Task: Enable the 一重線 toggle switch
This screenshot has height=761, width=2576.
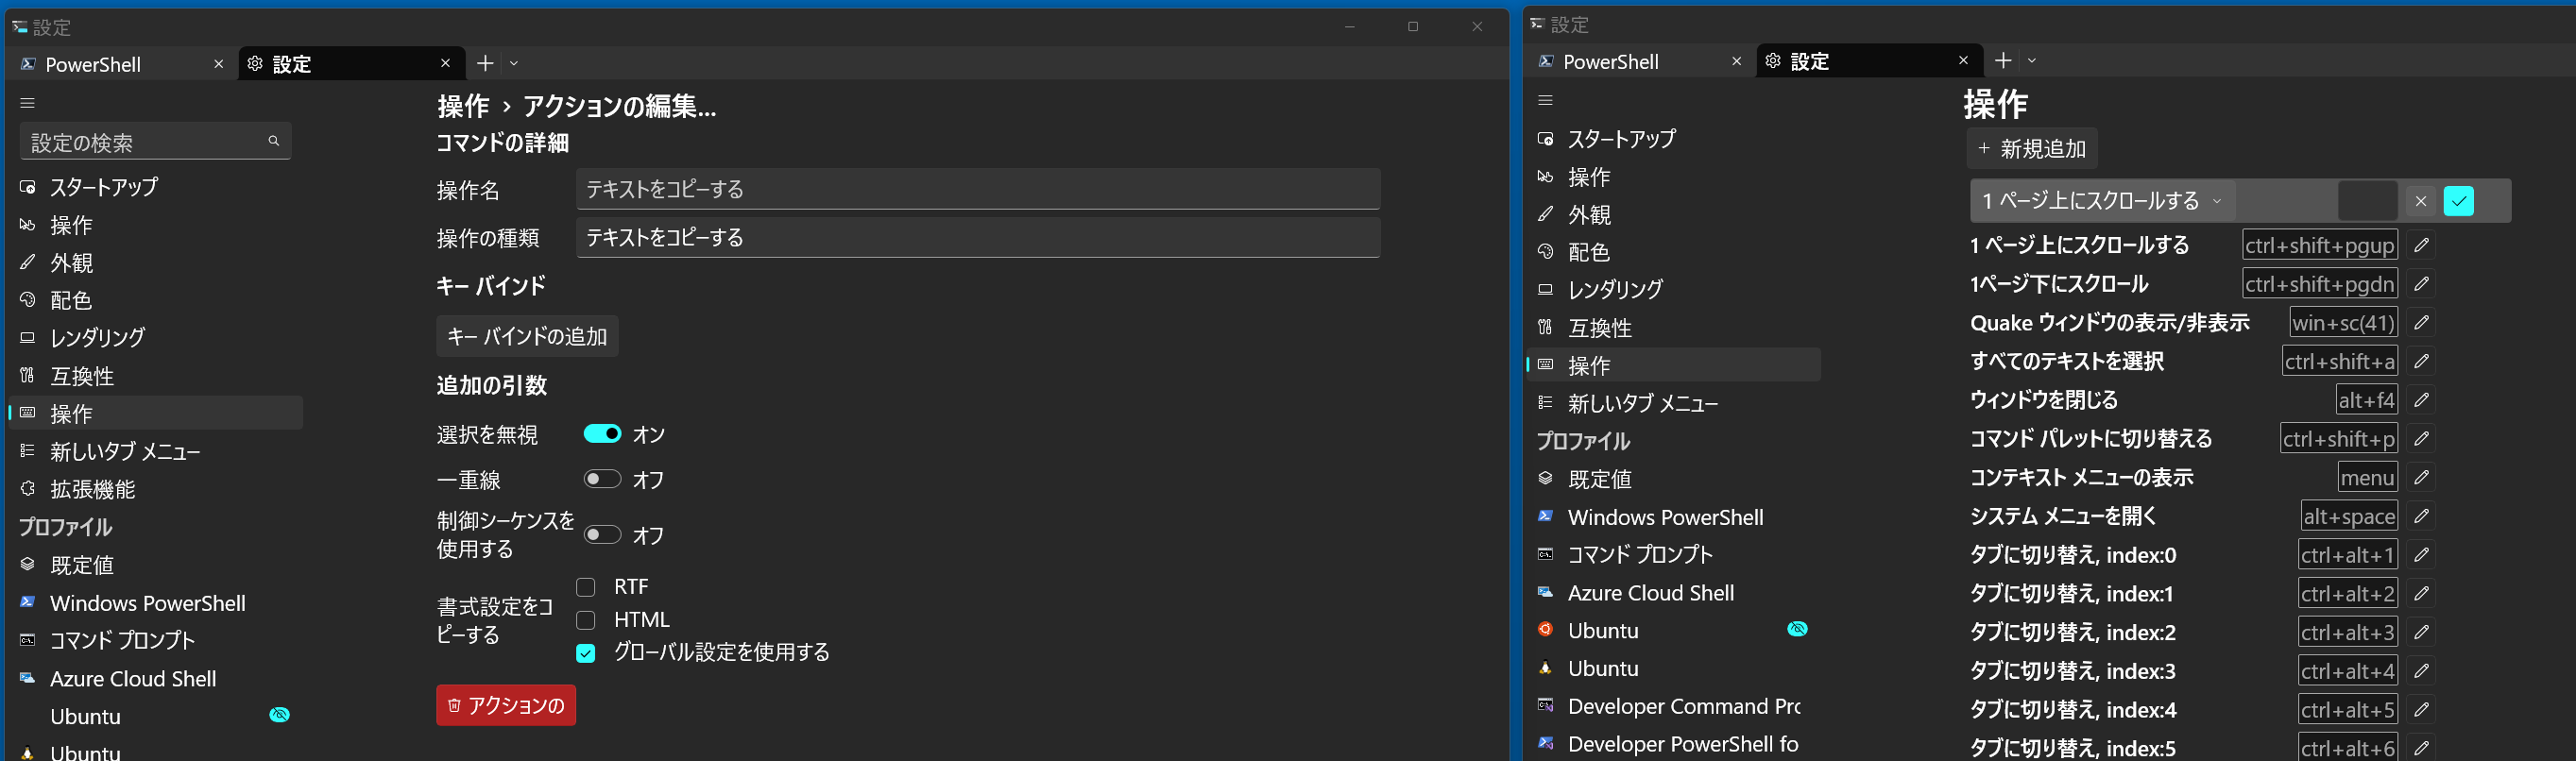Action: [602, 479]
